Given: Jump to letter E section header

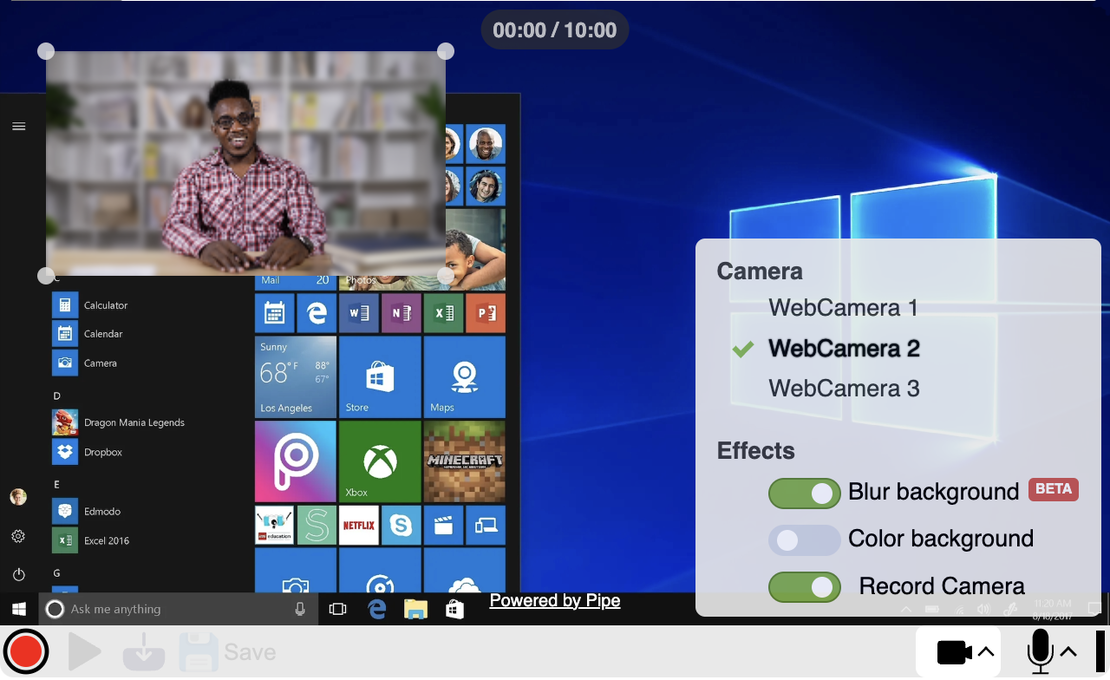Looking at the screenshot, I should 57,485.
